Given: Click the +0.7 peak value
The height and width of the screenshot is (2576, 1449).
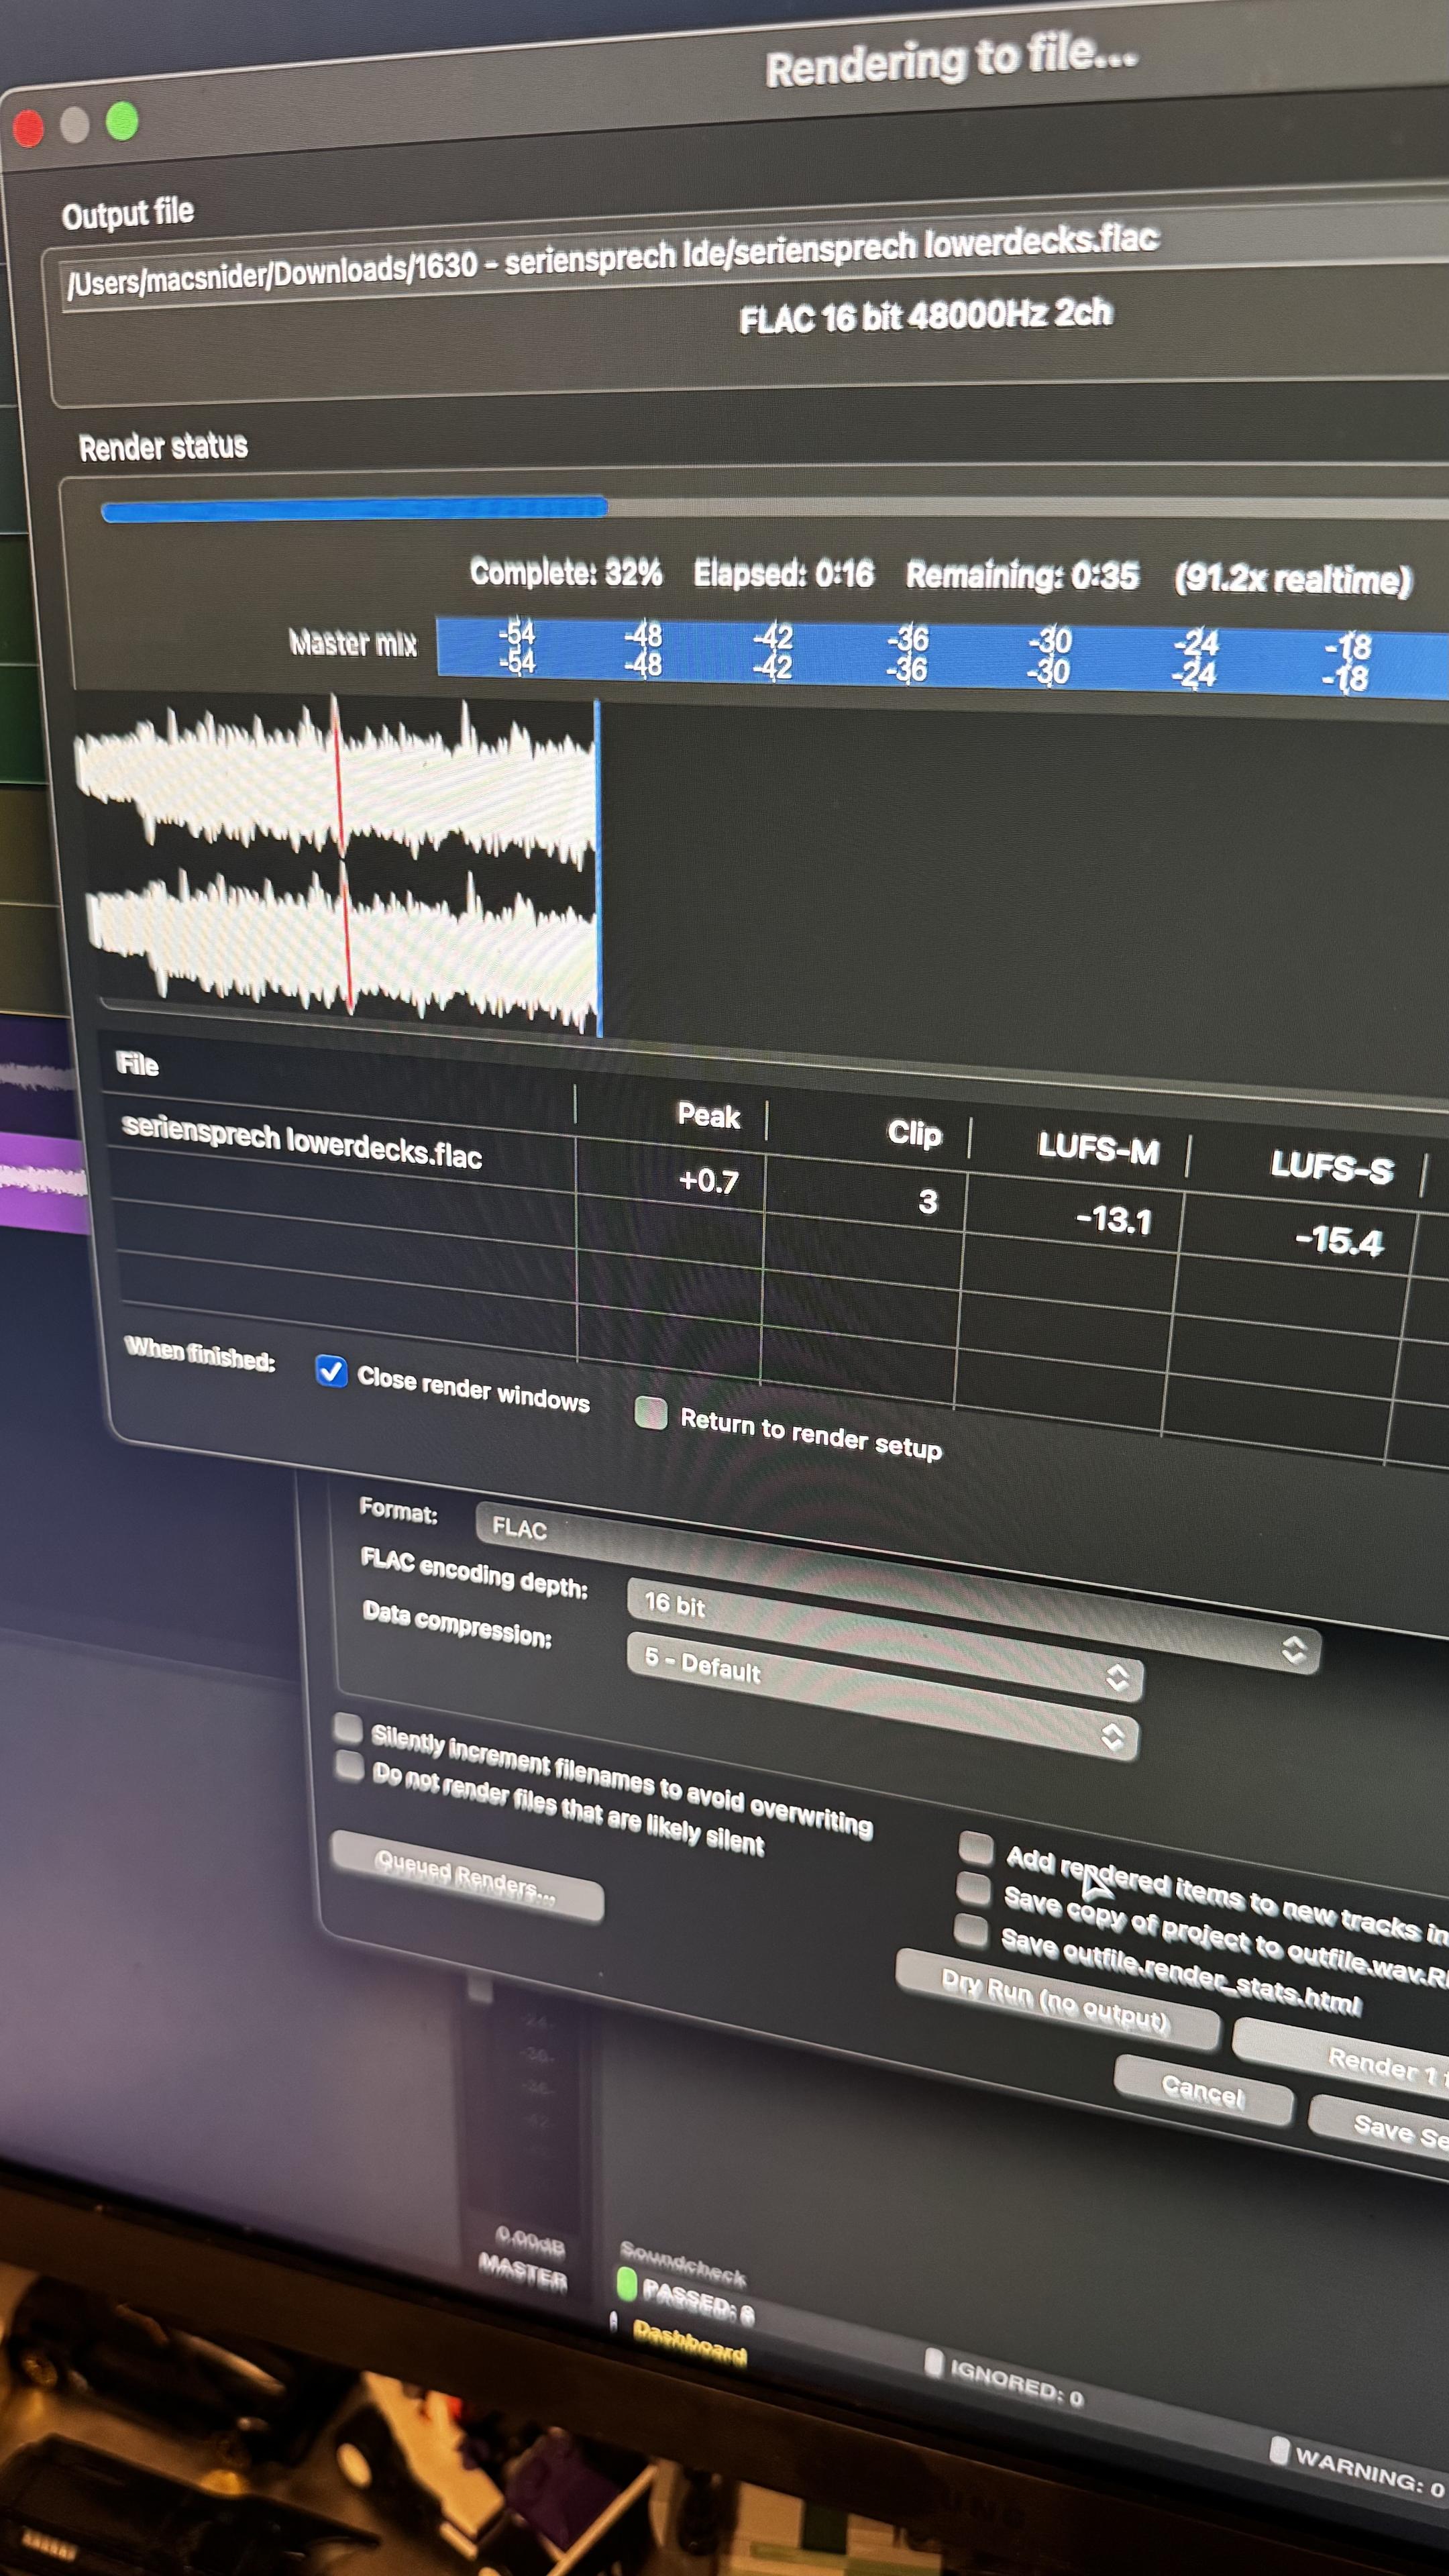Looking at the screenshot, I should click(x=708, y=1181).
